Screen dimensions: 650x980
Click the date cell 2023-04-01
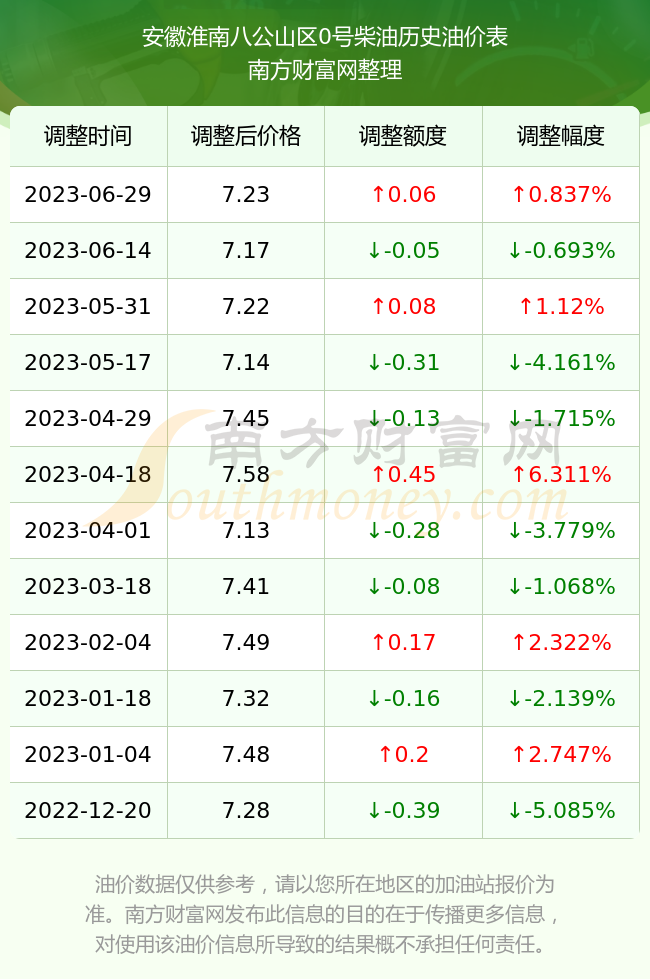click(88, 531)
